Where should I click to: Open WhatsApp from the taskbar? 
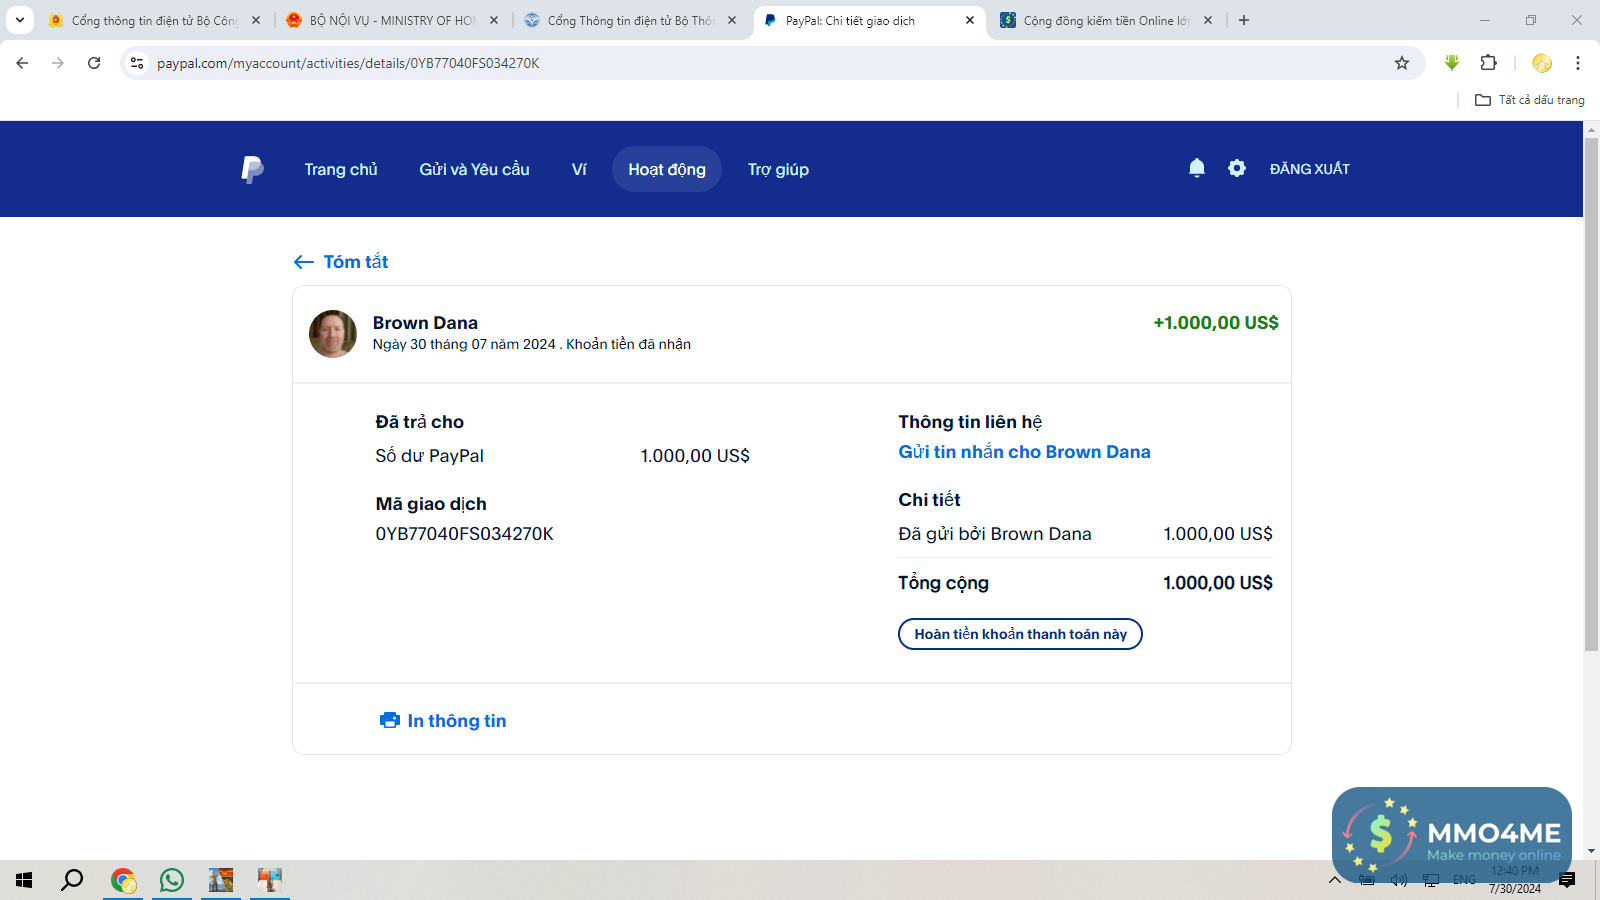(x=172, y=880)
